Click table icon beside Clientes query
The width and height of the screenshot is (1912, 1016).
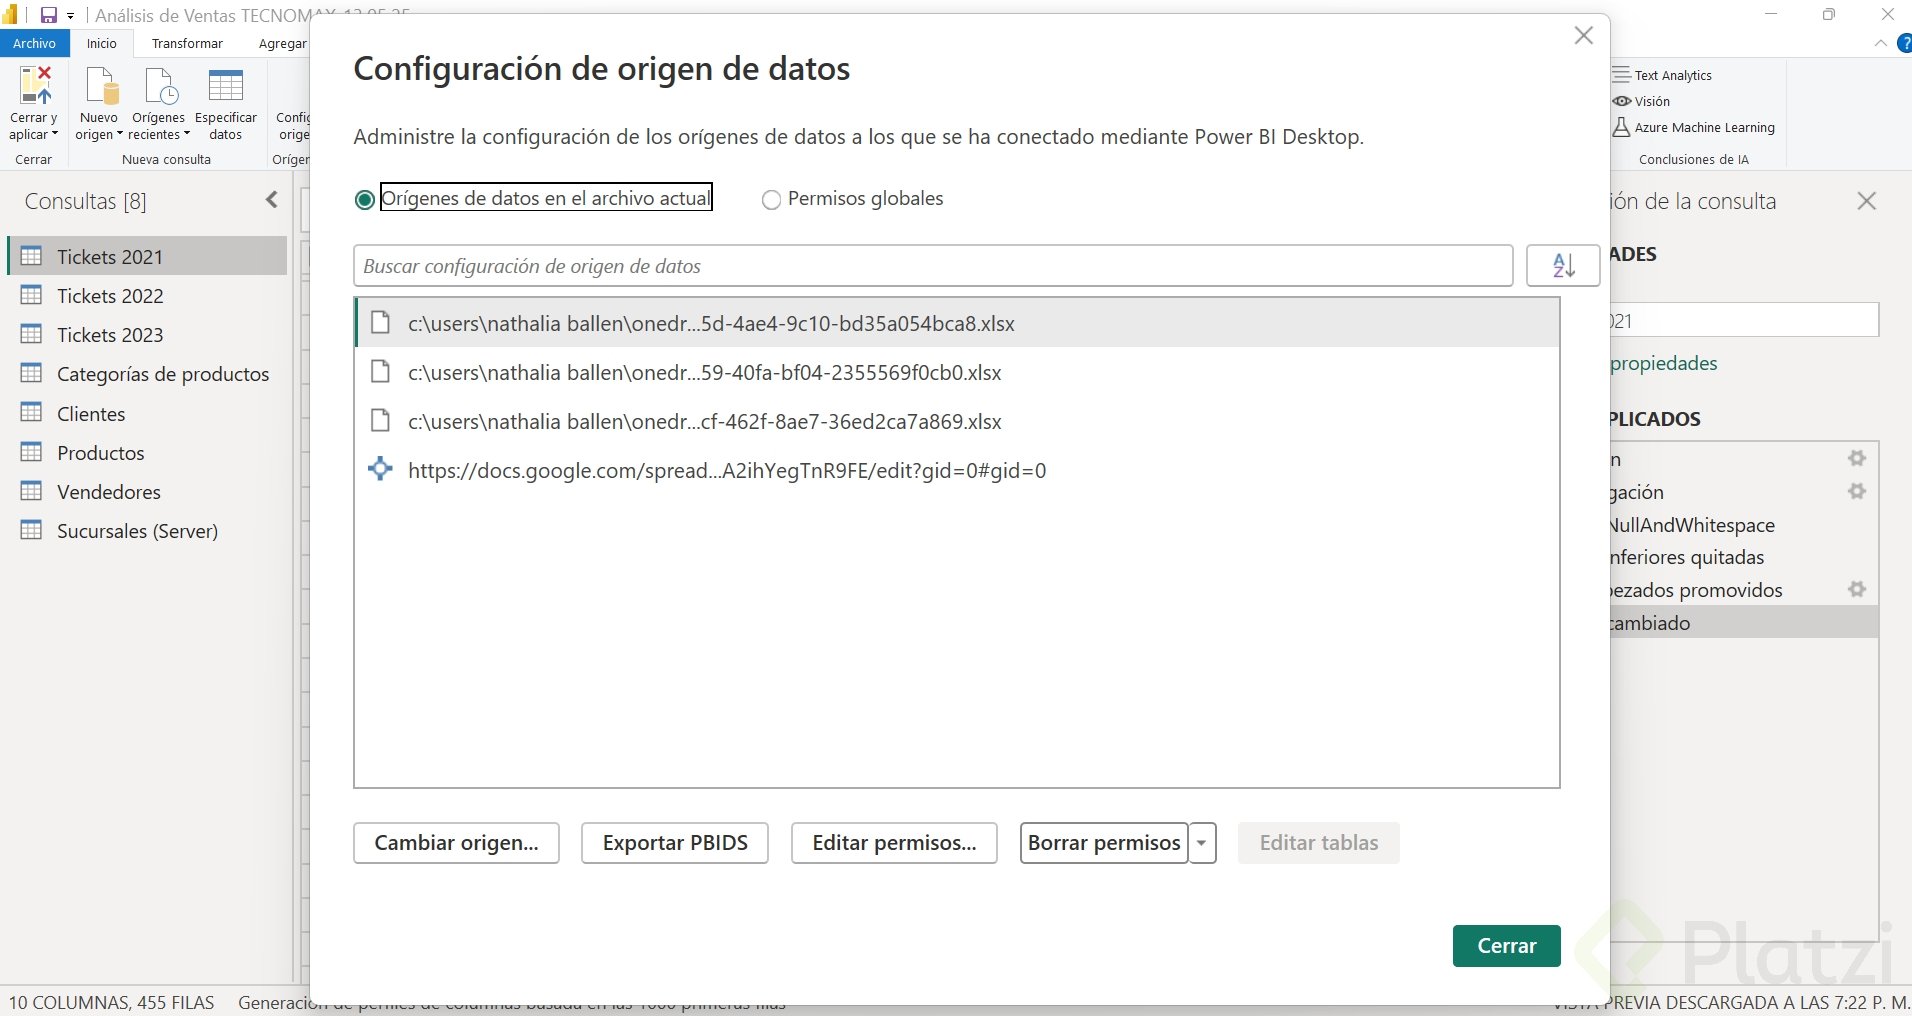pyautogui.click(x=32, y=413)
